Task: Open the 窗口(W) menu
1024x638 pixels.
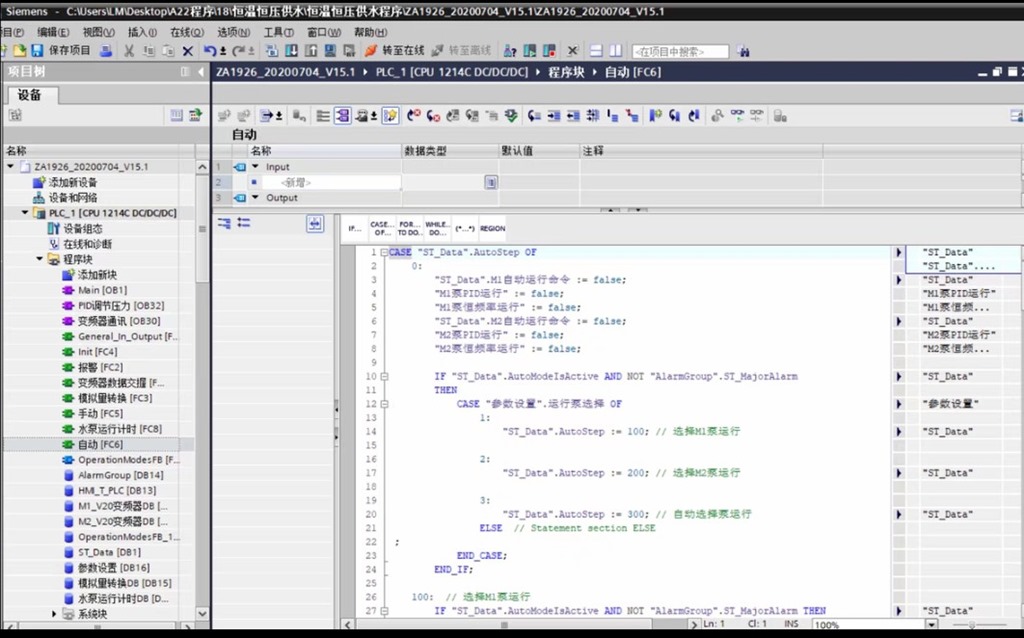Action: 324,32
